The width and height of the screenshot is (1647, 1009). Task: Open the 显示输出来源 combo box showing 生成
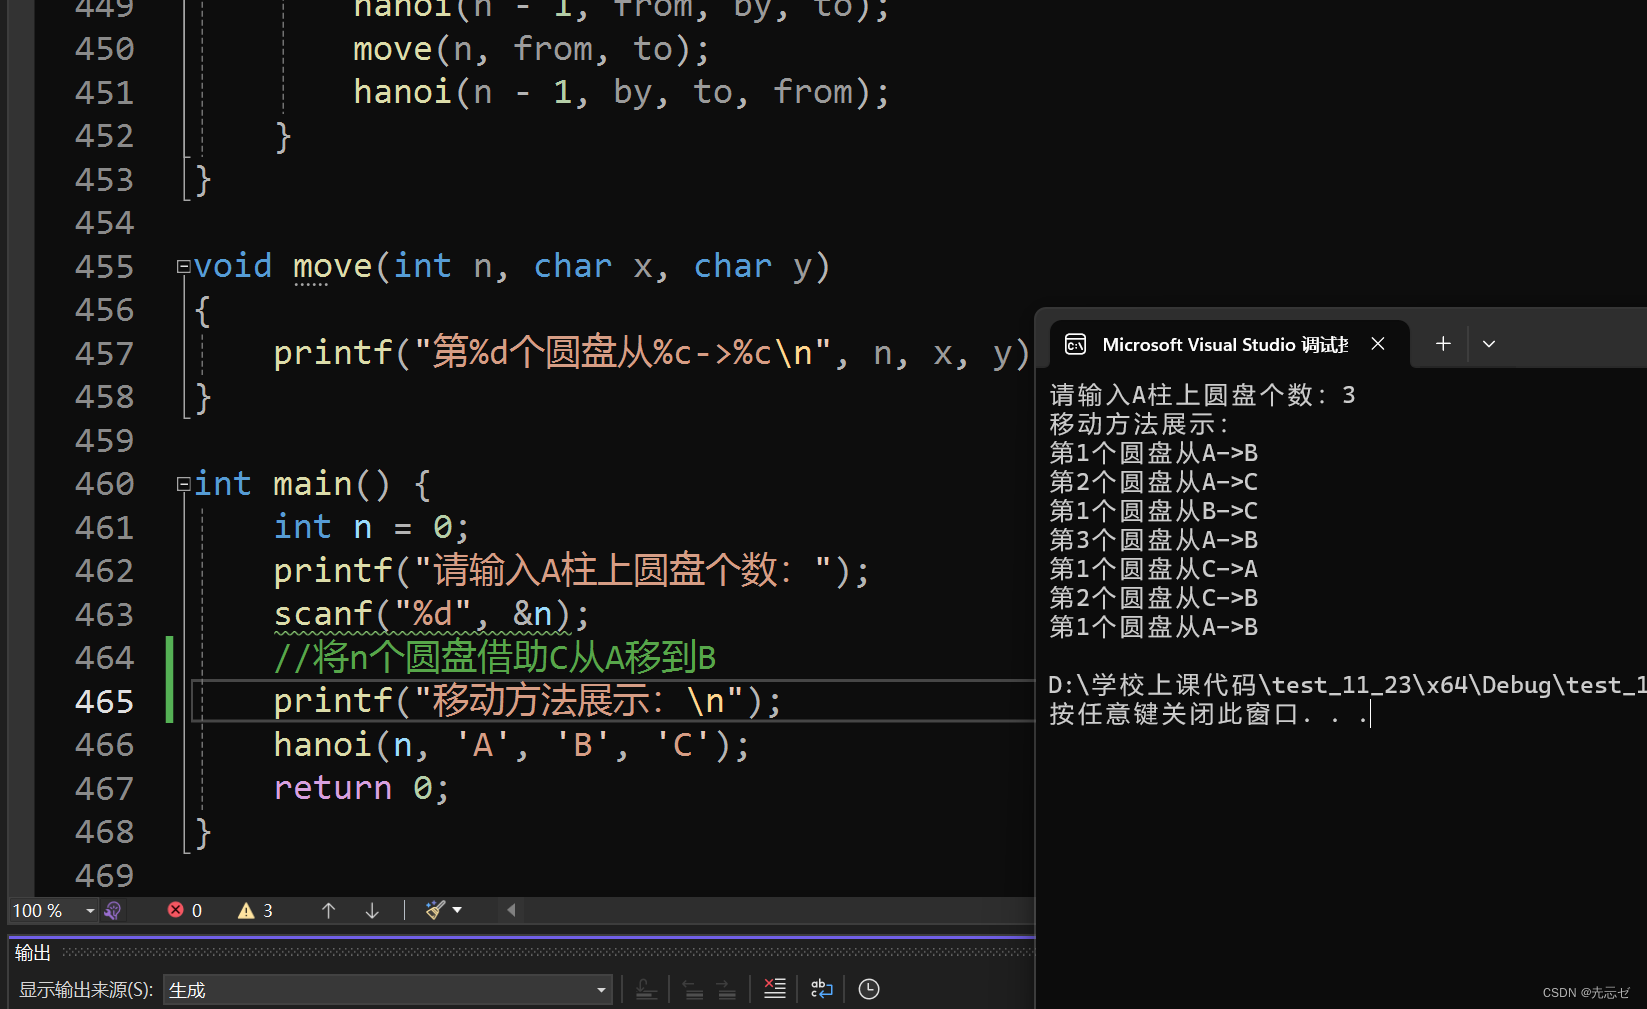tap(387, 990)
